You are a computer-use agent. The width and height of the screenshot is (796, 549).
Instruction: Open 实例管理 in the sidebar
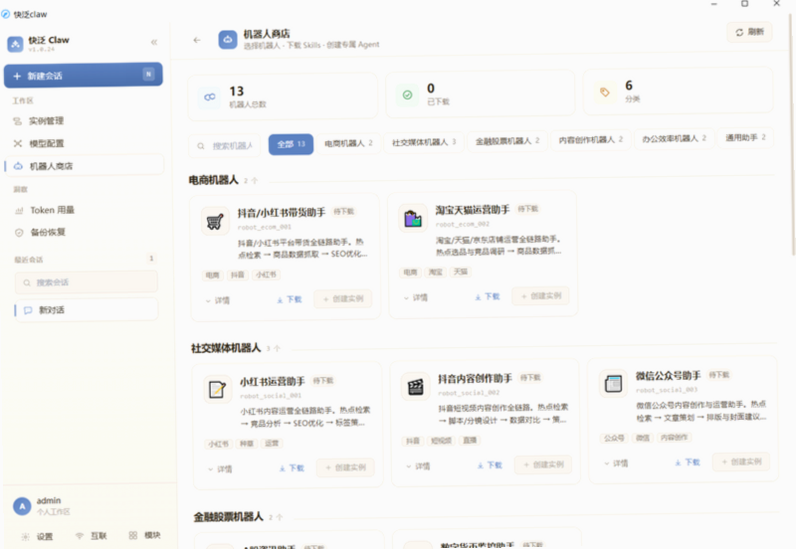[84, 121]
